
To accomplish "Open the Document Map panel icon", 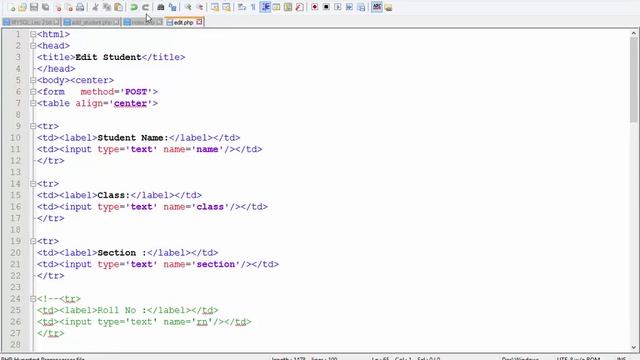I will pos(288,7).
